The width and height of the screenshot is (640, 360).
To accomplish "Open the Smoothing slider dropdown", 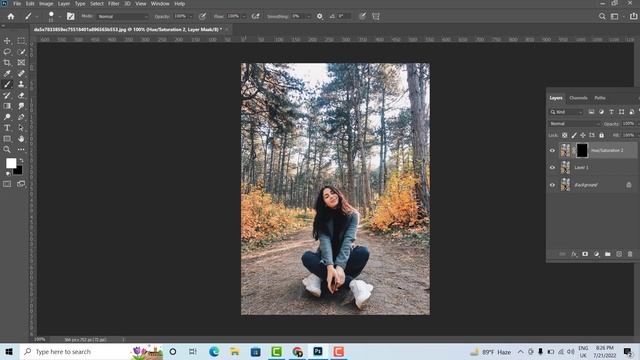I will tap(308, 16).
